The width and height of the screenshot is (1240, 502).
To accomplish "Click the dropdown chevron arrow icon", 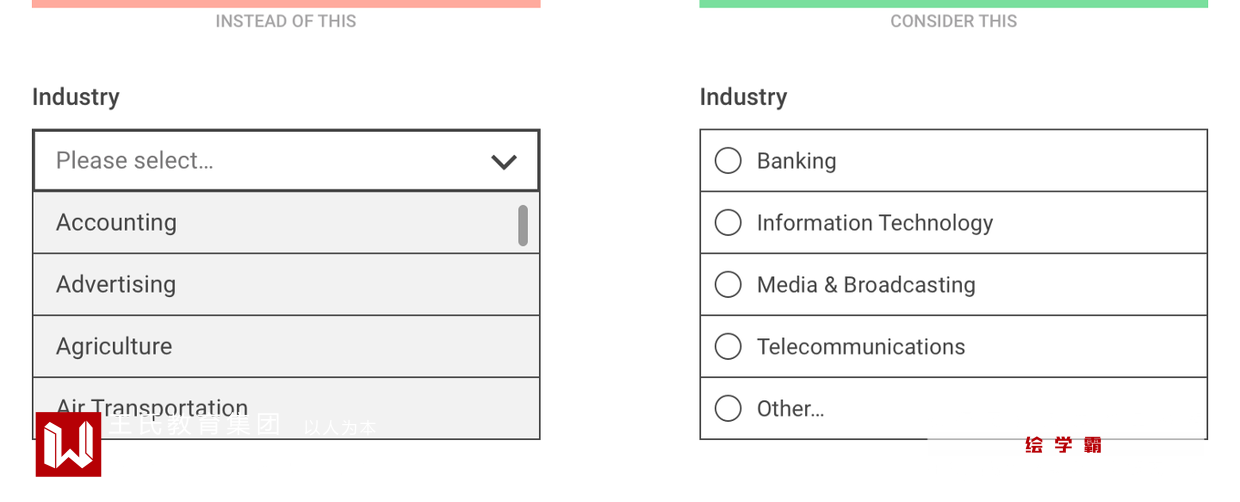I will click(504, 161).
